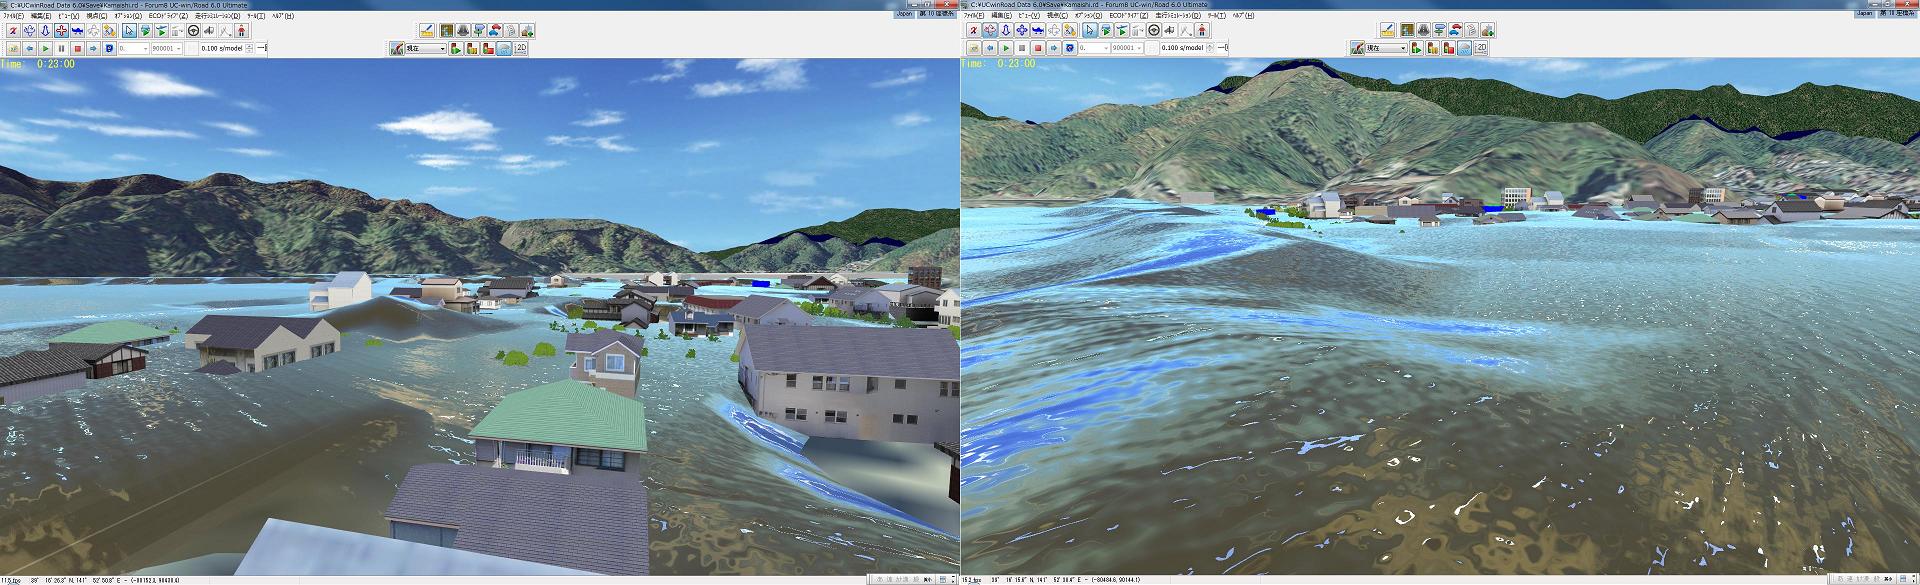Click the Japan button in right window

[1865, 14]
